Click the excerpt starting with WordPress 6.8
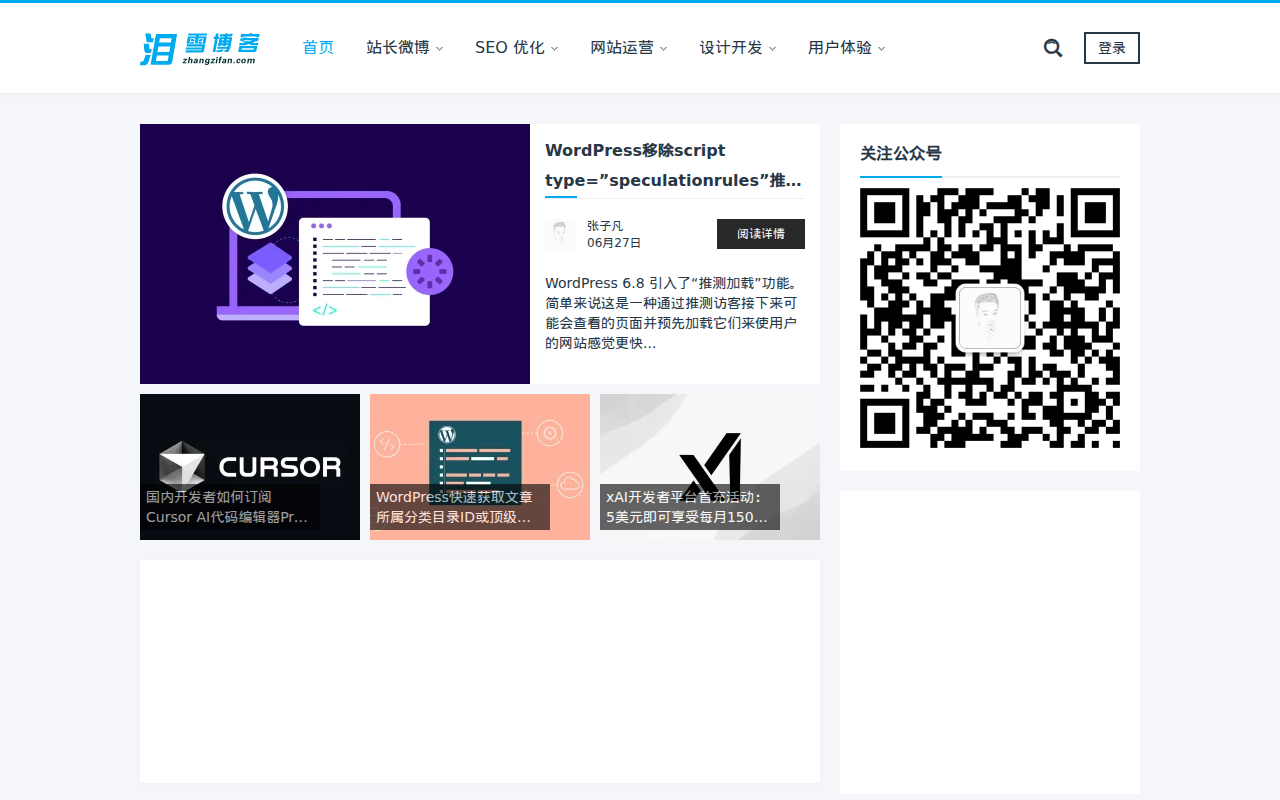Image resolution: width=1280 pixels, height=800 pixels. 672,313
